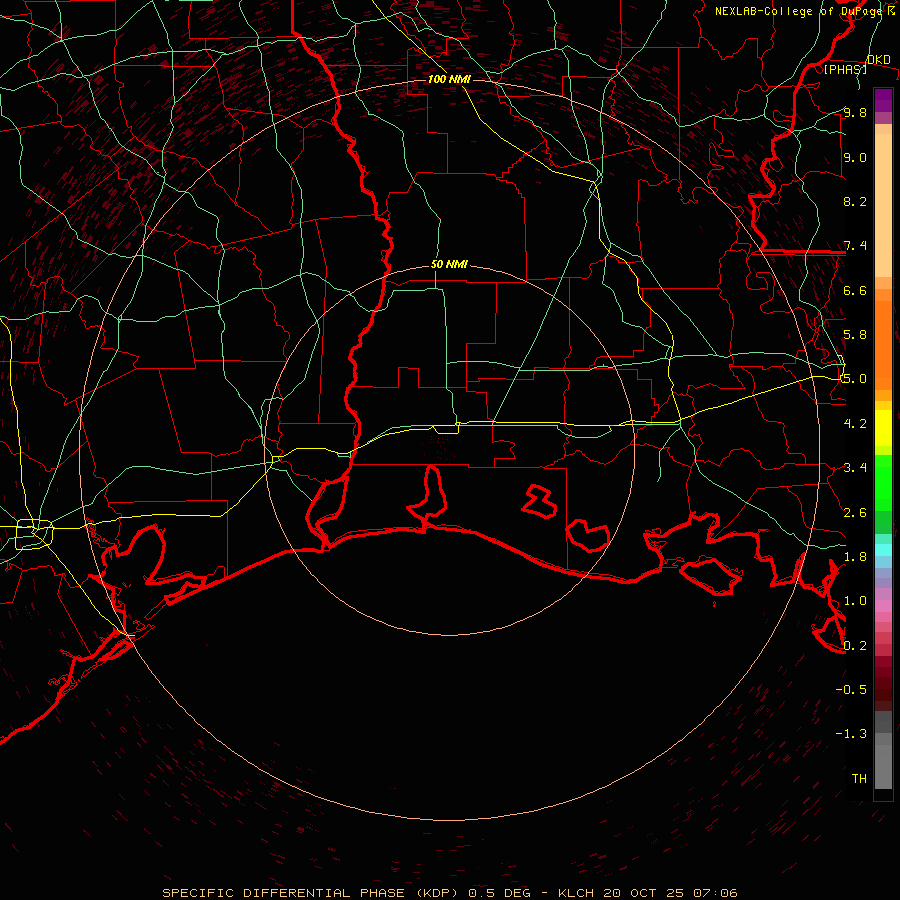The height and width of the screenshot is (900, 900).
Task: Click the 0.5 DEG elevation text
Action: (x=499, y=893)
